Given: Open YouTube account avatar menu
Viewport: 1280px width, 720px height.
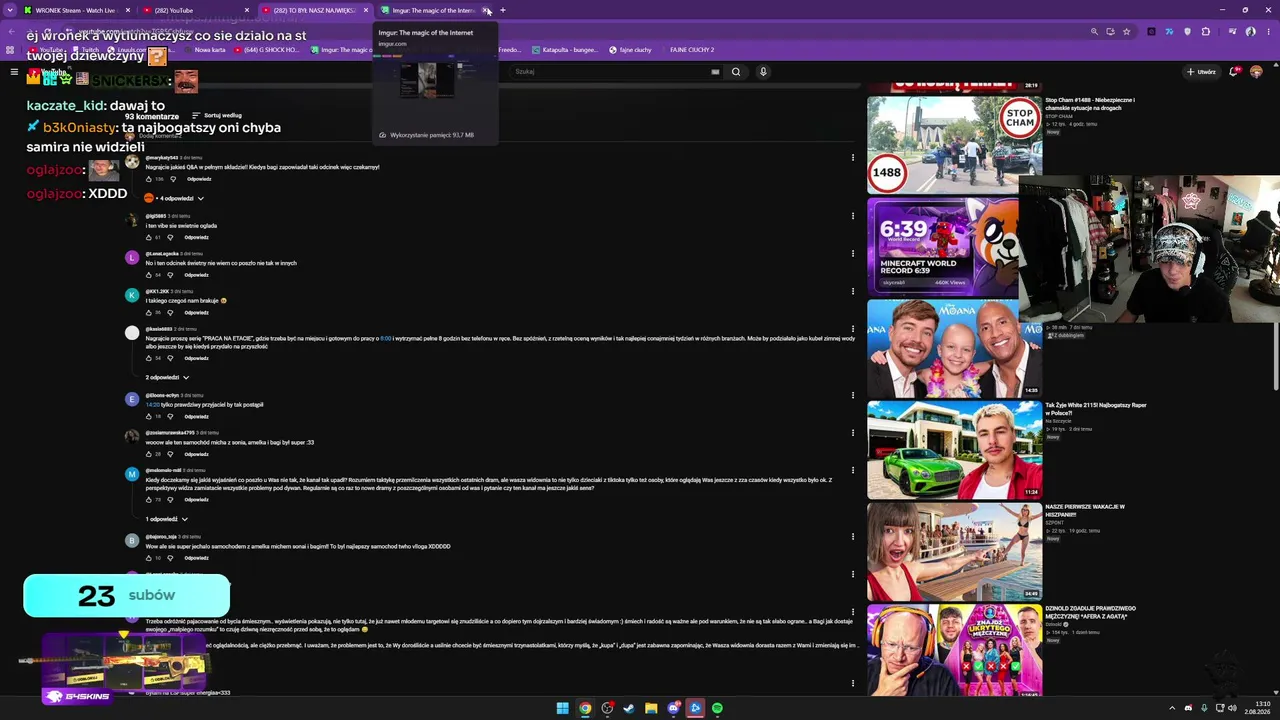Looking at the screenshot, I should pyautogui.click(x=1256, y=72).
